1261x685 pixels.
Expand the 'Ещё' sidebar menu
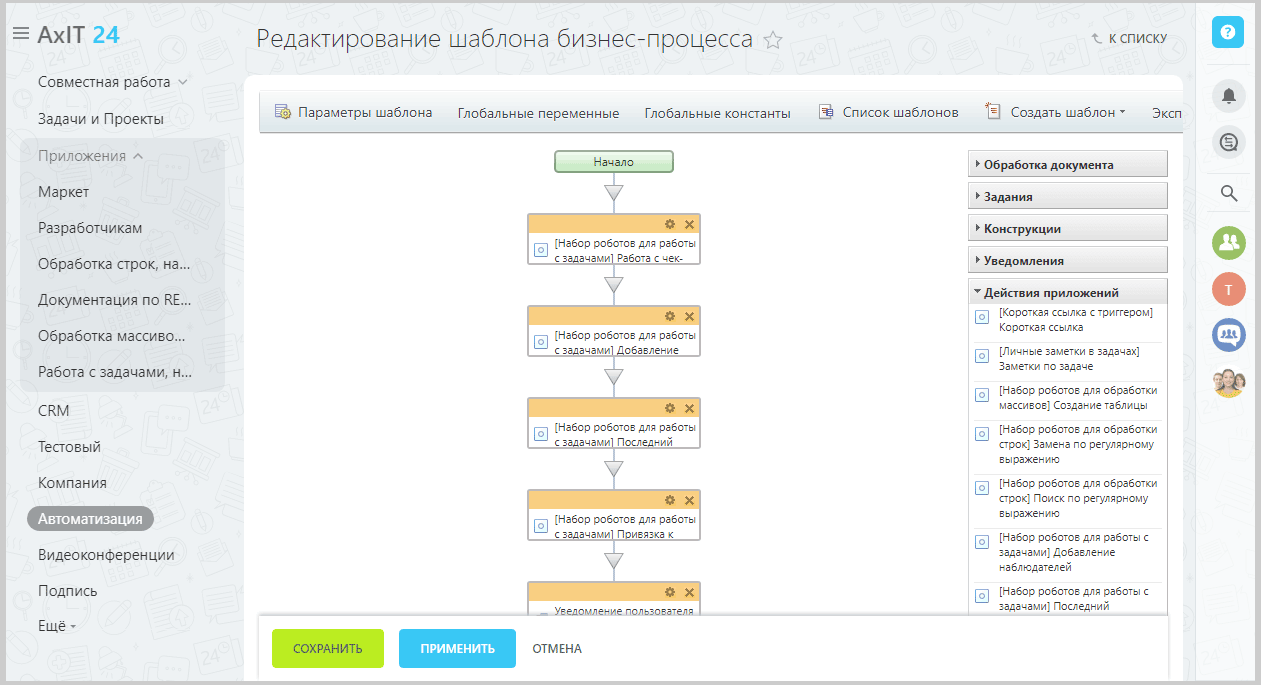(x=57, y=625)
